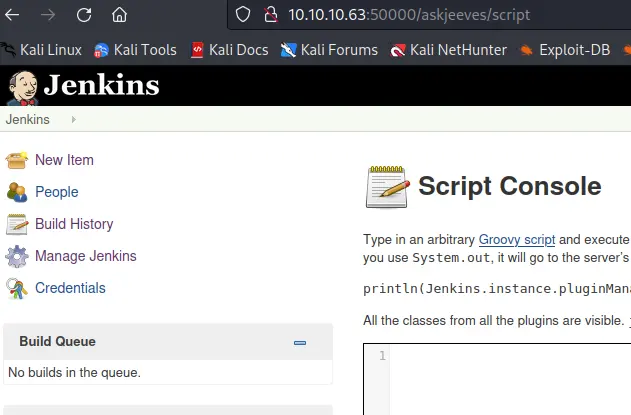Click the shield tracking protection icon

coord(243,15)
